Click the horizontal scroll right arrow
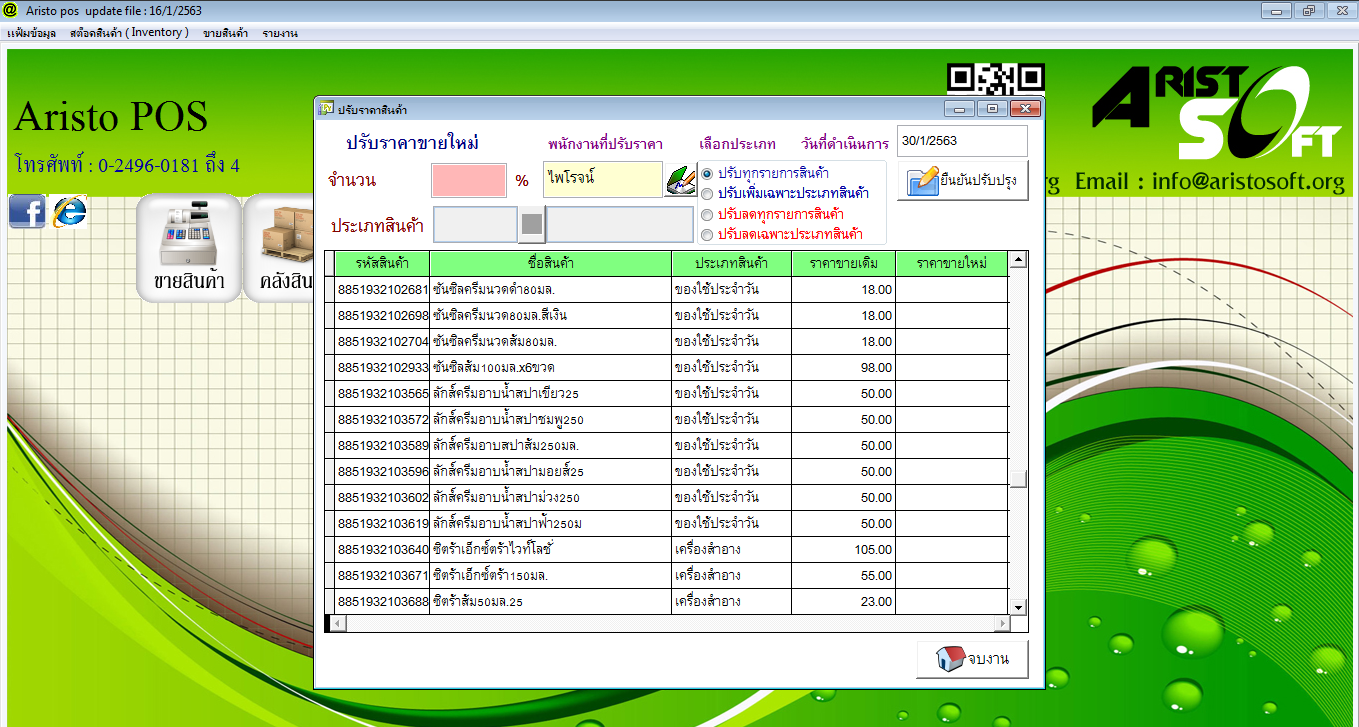This screenshot has width=1359, height=727. click(x=1001, y=623)
